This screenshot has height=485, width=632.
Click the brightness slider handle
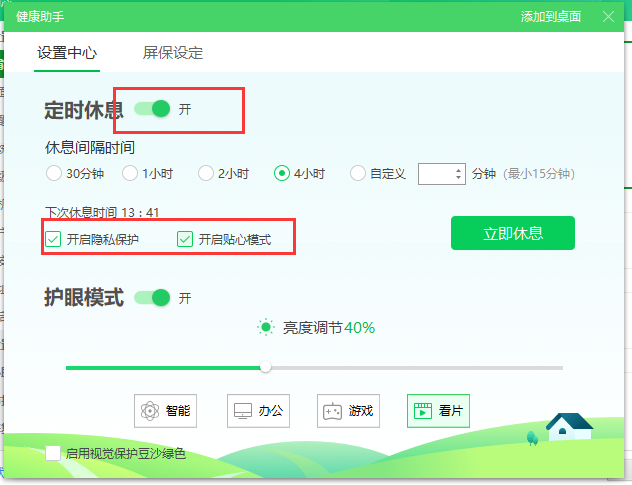point(266,367)
